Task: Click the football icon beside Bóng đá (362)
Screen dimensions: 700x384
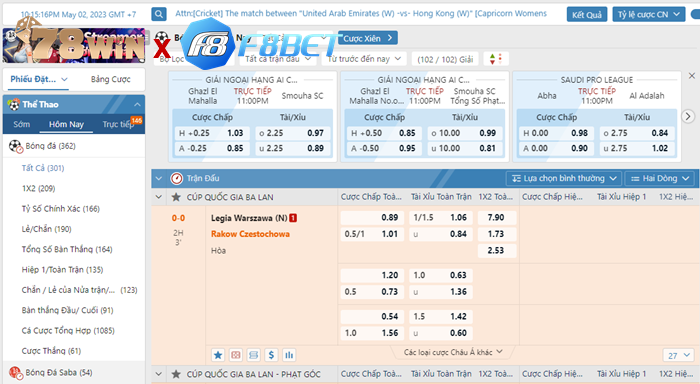Action: tap(15, 146)
